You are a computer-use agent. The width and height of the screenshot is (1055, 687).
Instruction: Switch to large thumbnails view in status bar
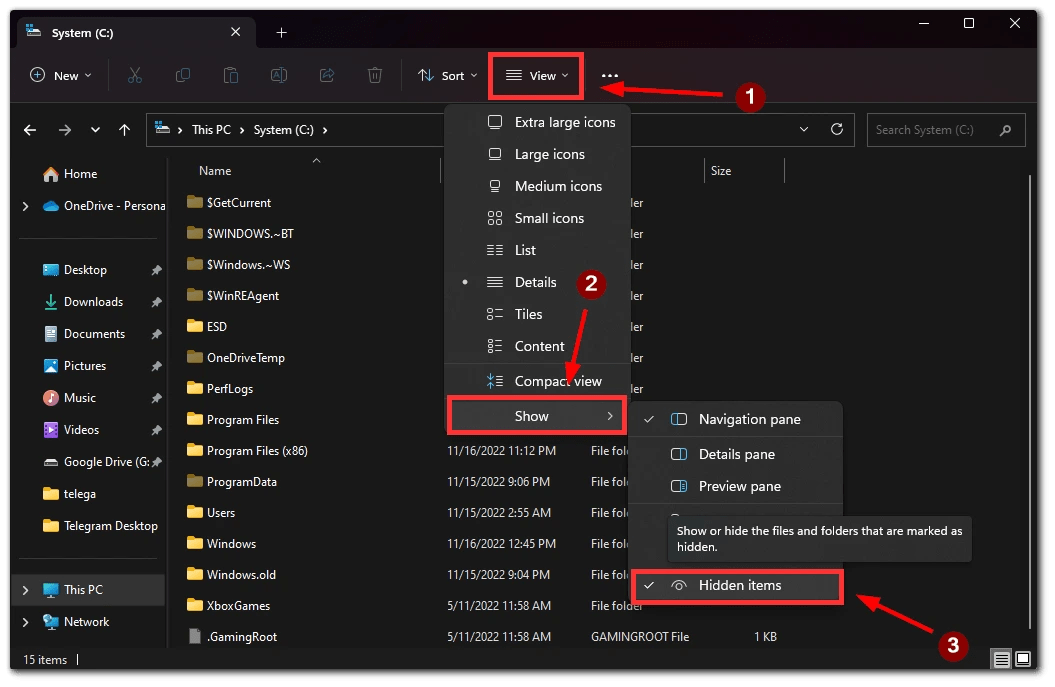(1022, 659)
